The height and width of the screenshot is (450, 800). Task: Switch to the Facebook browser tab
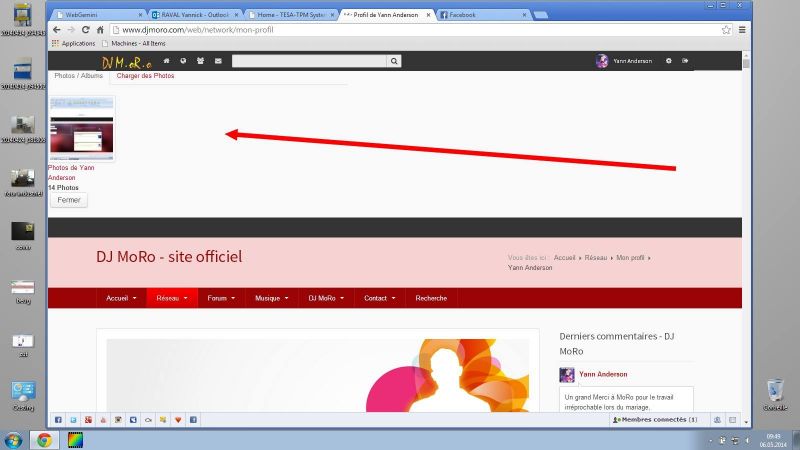[484, 15]
